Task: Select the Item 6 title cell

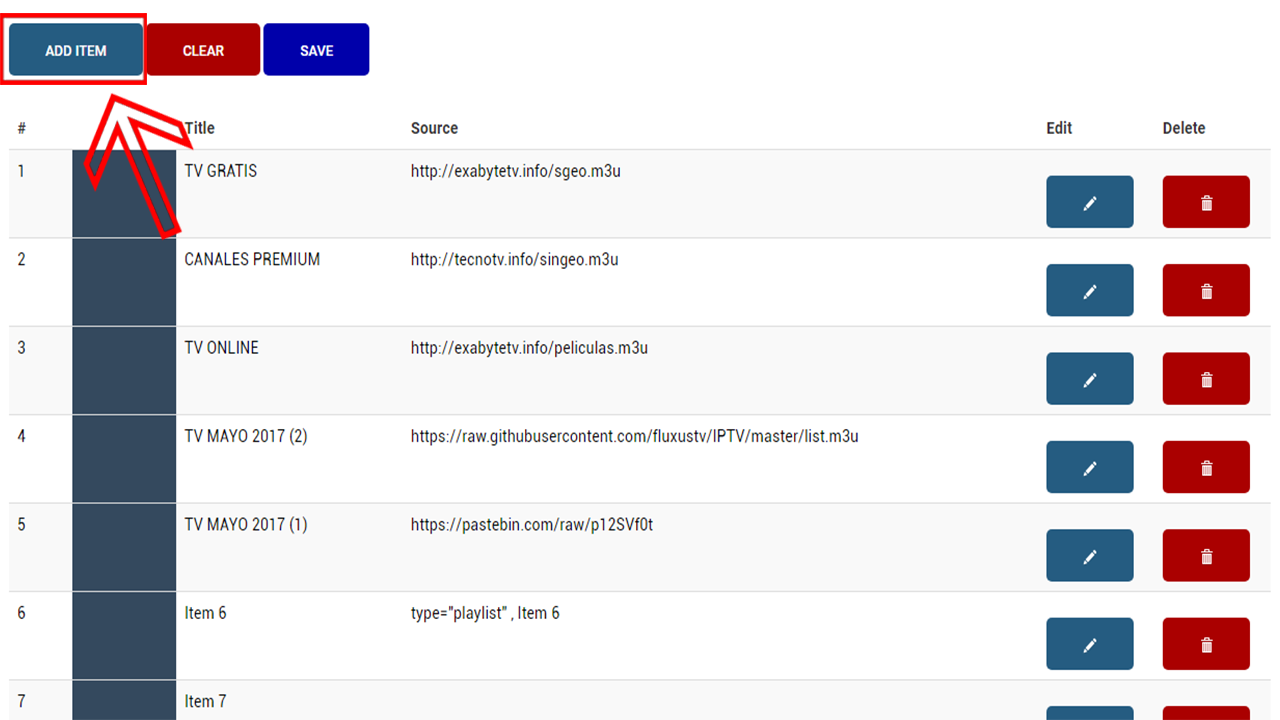Action: (205, 613)
